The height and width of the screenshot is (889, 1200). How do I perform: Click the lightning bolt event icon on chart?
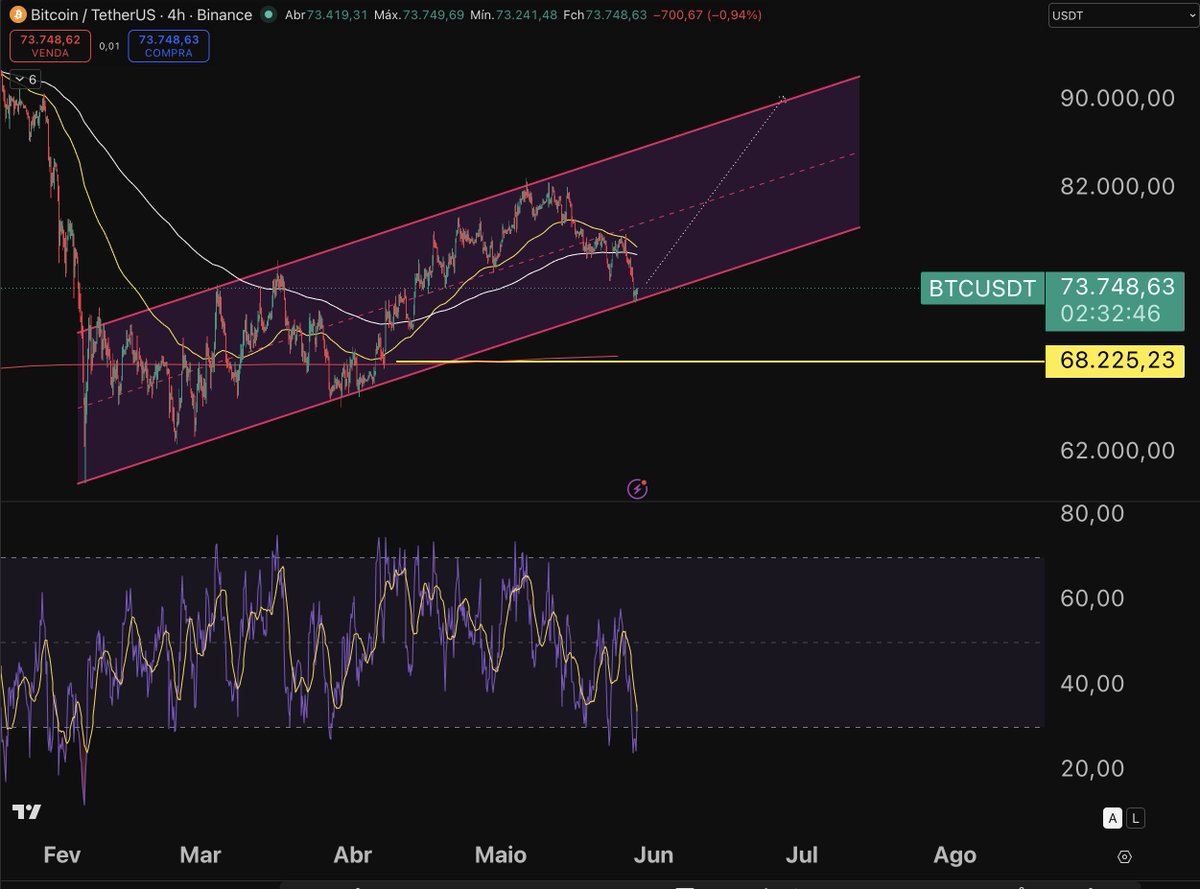(637, 489)
